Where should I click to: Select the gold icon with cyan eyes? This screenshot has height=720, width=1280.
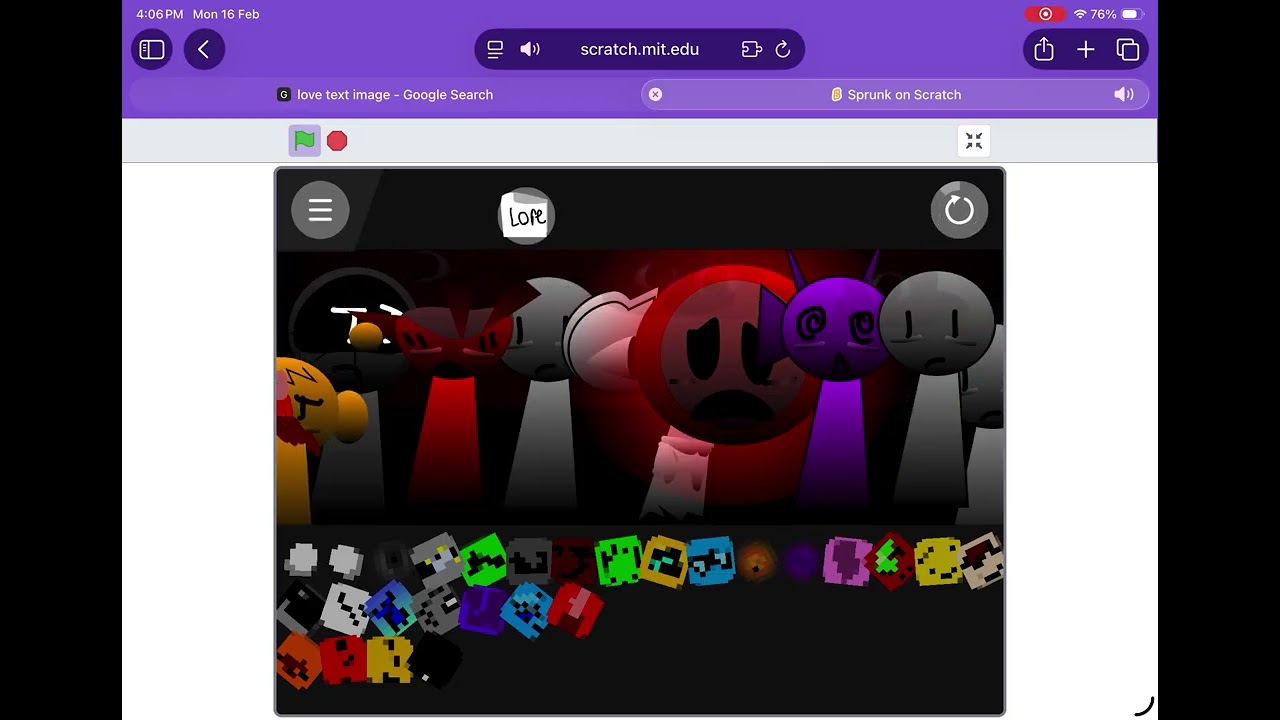664,561
